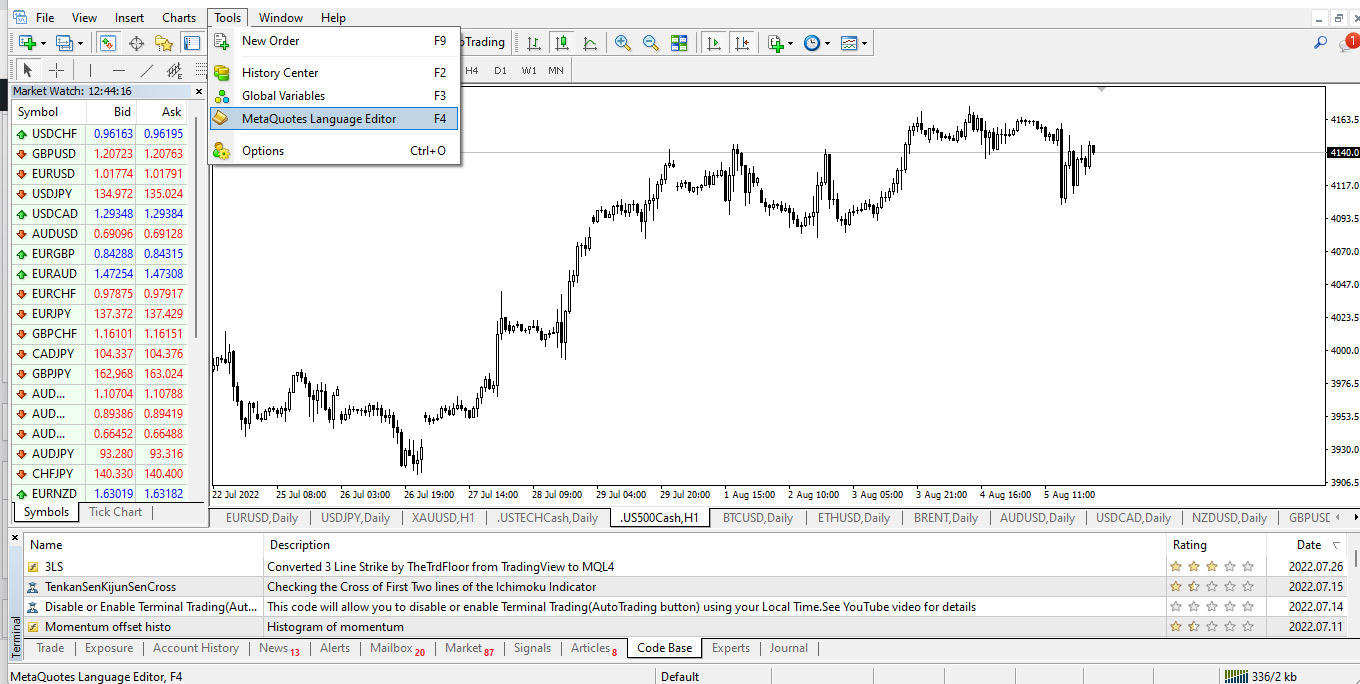1360x684 pixels.
Task: Open the Tick Chart tab
Action: [115, 512]
